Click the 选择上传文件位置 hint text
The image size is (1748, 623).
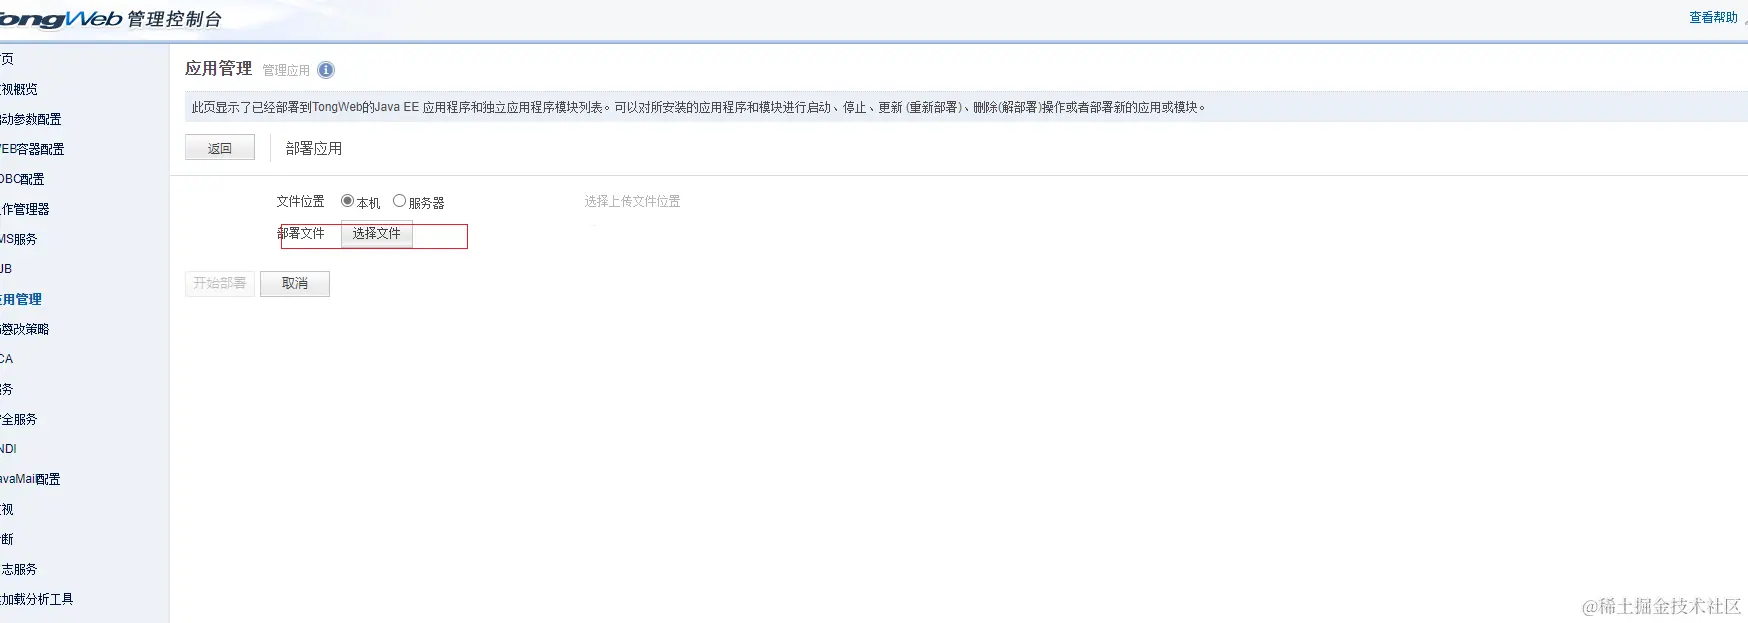pos(632,201)
